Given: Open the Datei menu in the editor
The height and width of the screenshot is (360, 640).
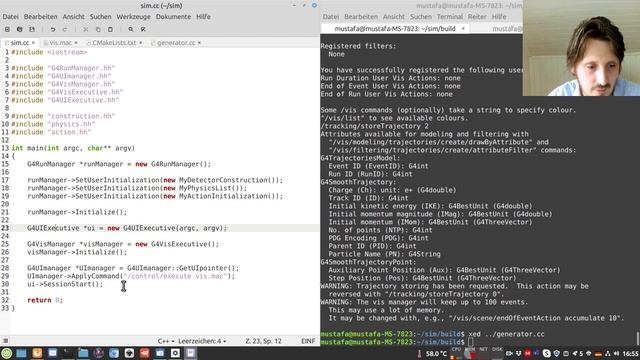Looking at the screenshot, I should tap(11, 17).
